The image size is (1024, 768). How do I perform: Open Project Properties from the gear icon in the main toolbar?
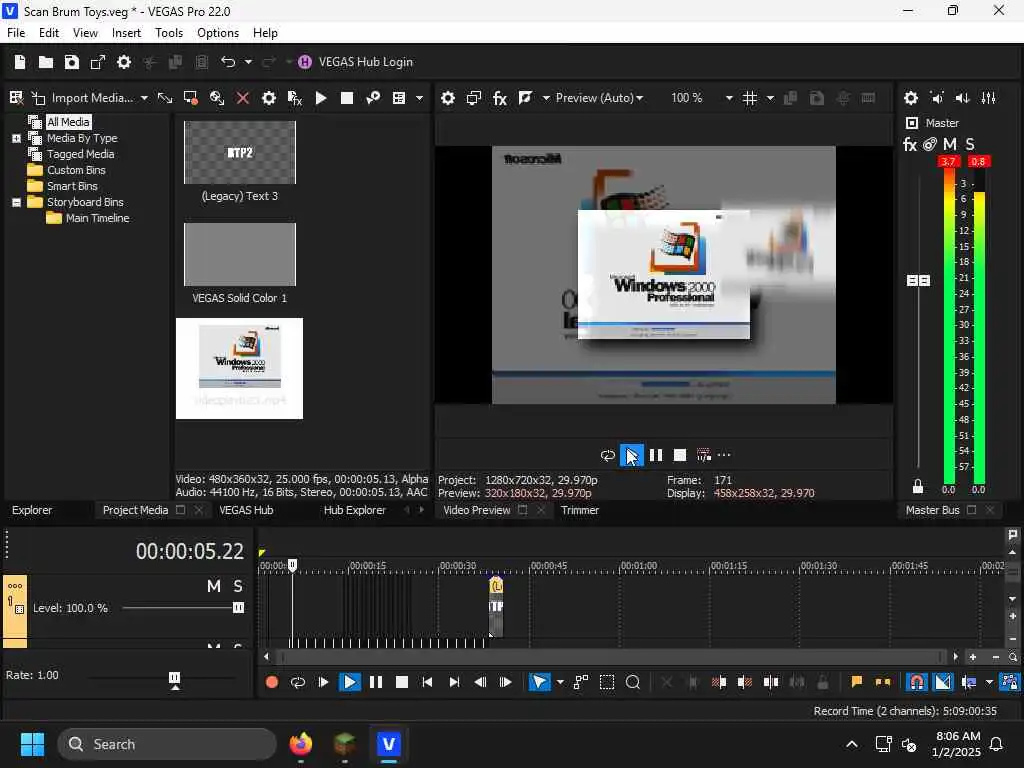tap(124, 62)
